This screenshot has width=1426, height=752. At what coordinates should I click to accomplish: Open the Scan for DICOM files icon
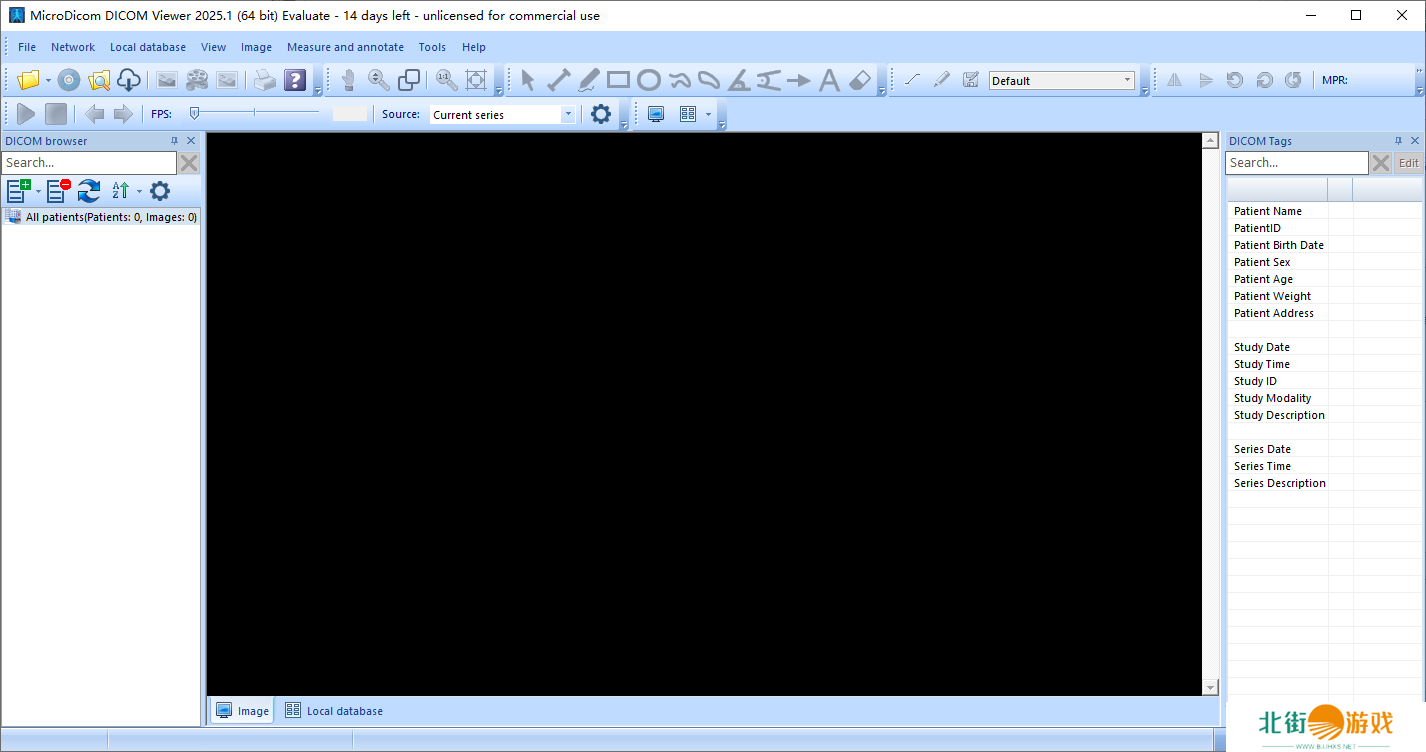click(x=98, y=81)
